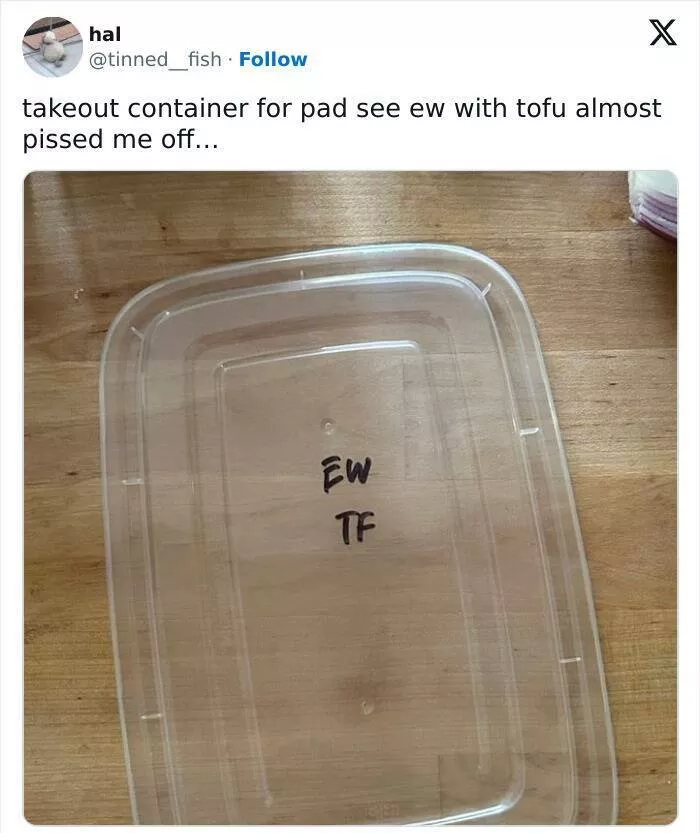700x833 pixels.
Task: Click the "pissed me off..." text line
Action: pos(121,140)
